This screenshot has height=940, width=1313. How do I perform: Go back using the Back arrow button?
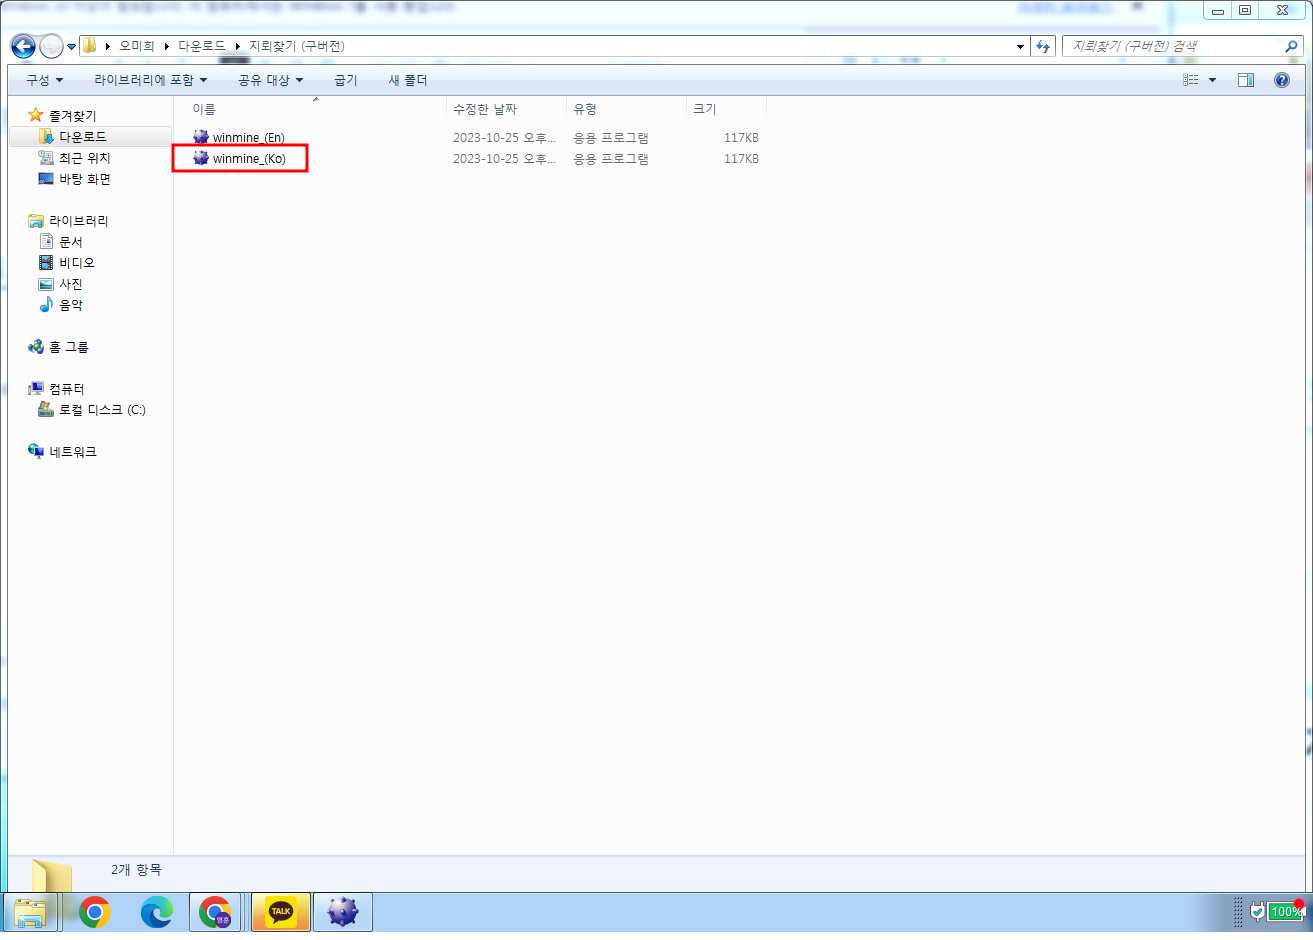[x=23, y=46]
